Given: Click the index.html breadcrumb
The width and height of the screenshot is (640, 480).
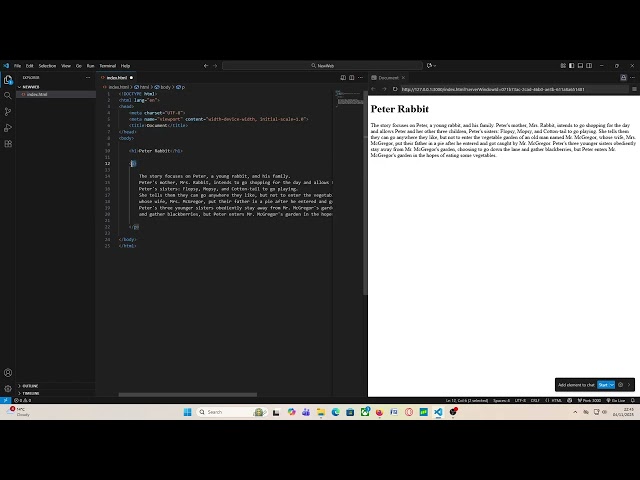Looking at the screenshot, I should pyautogui.click(x=118, y=87).
